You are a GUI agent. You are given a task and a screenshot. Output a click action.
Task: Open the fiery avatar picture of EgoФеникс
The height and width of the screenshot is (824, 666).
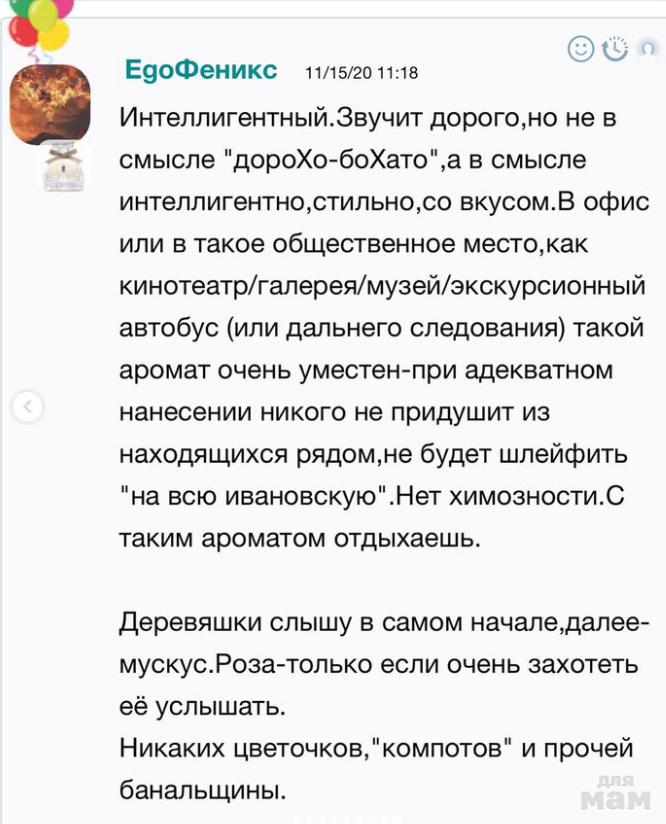(x=51, y=104)
